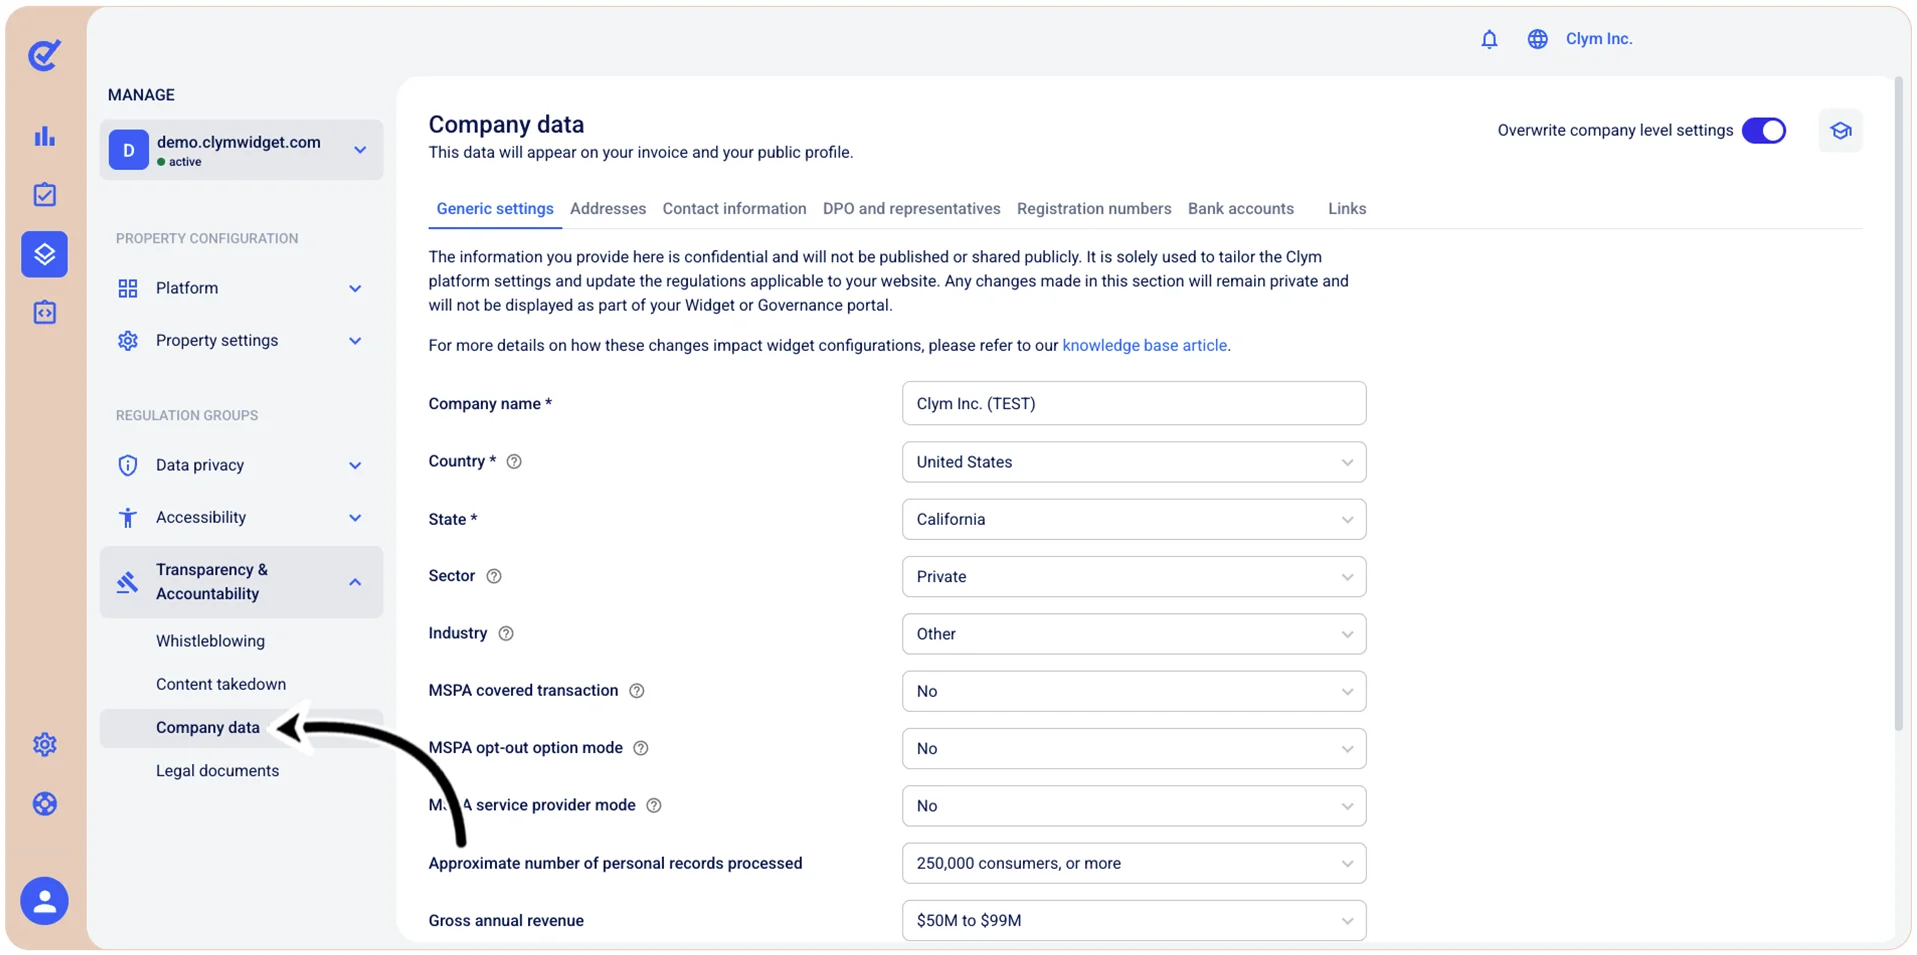This screenshot has width=1917, height=955.
Task: Switch to Contact information tab
Action: (x=734, y=209)
